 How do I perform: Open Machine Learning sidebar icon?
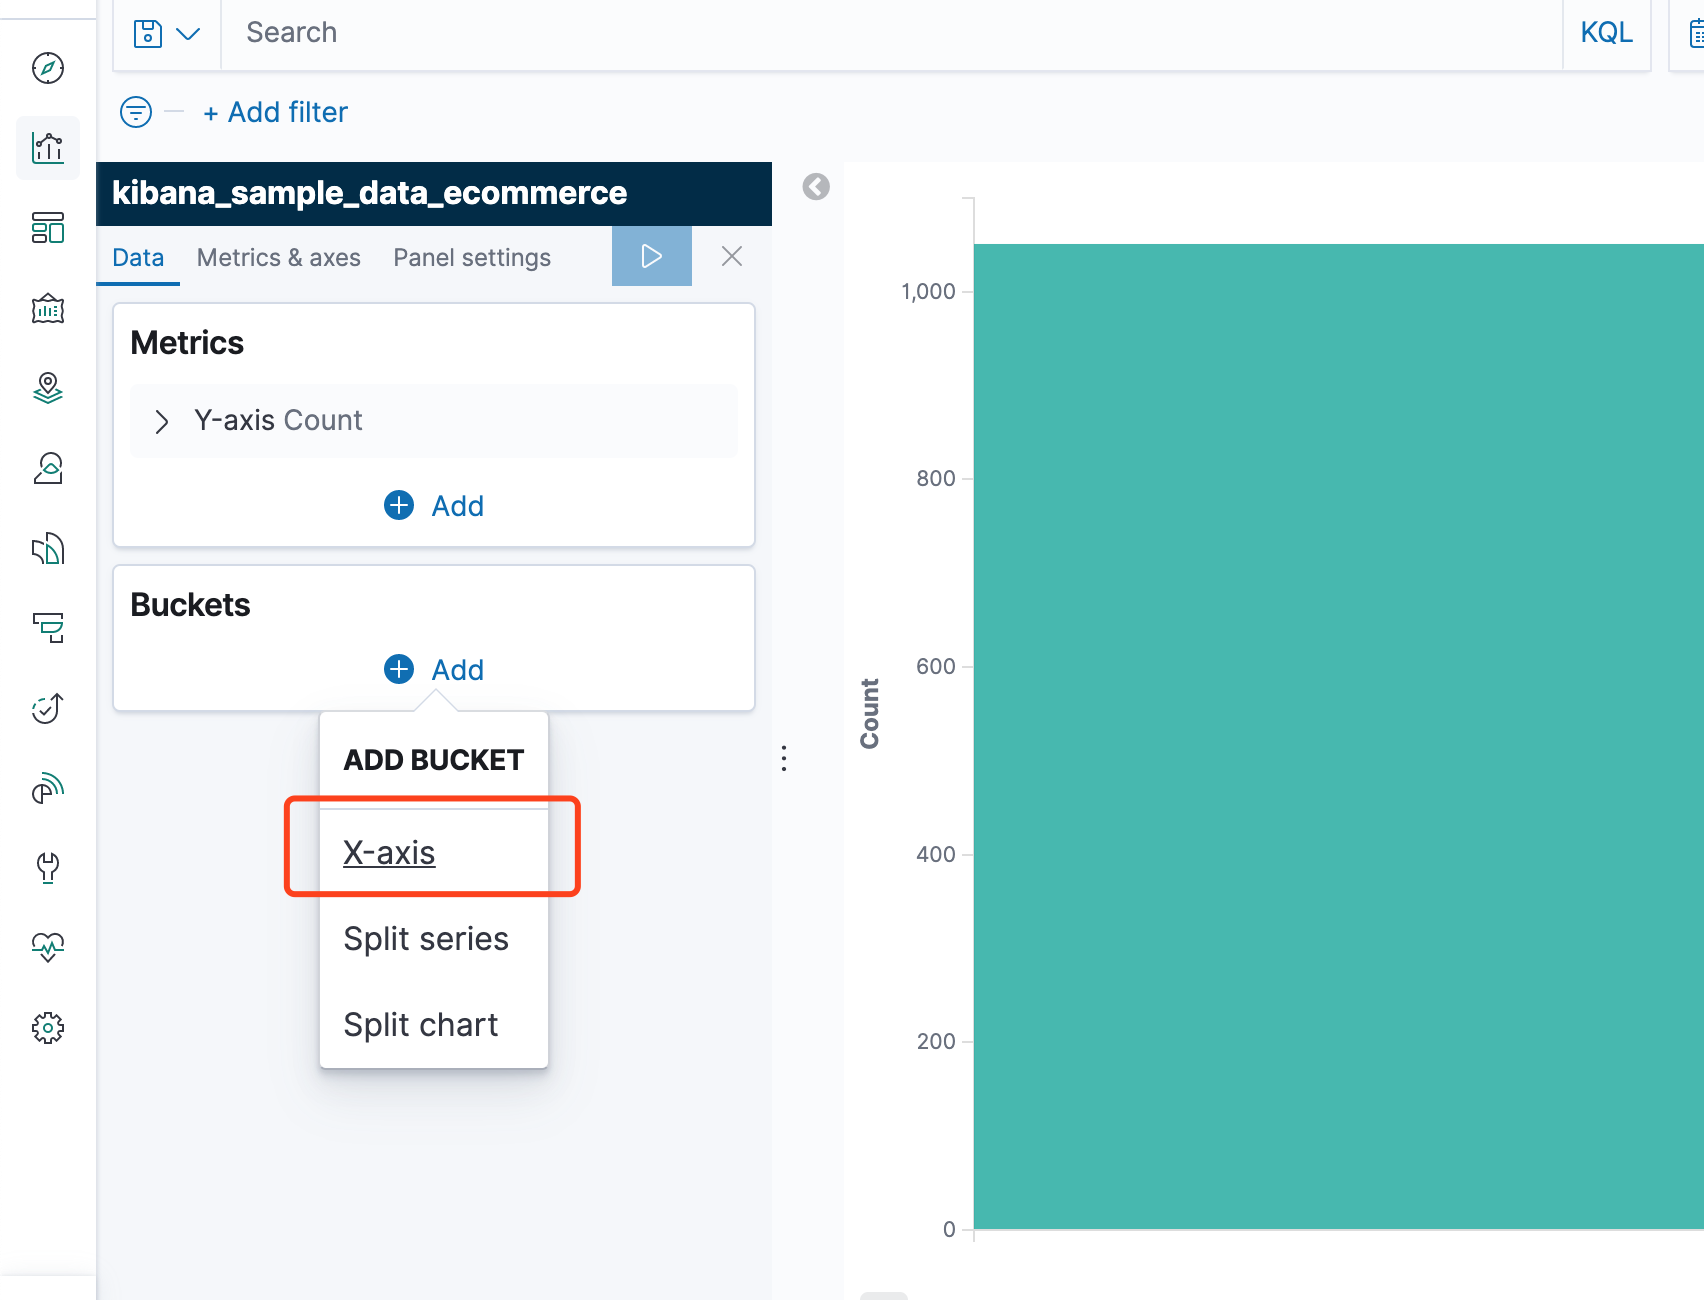point(48,468)
